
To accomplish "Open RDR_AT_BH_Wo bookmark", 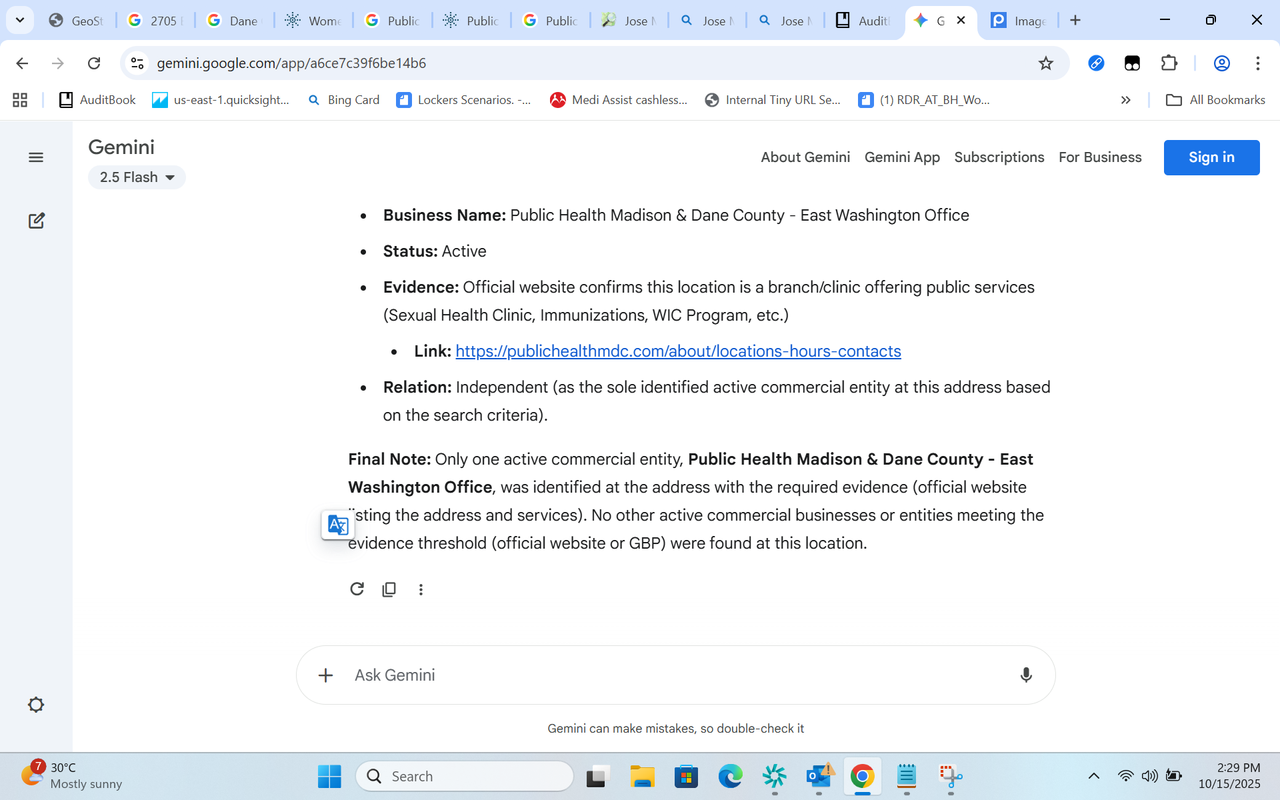I will (x=924, y=100).
